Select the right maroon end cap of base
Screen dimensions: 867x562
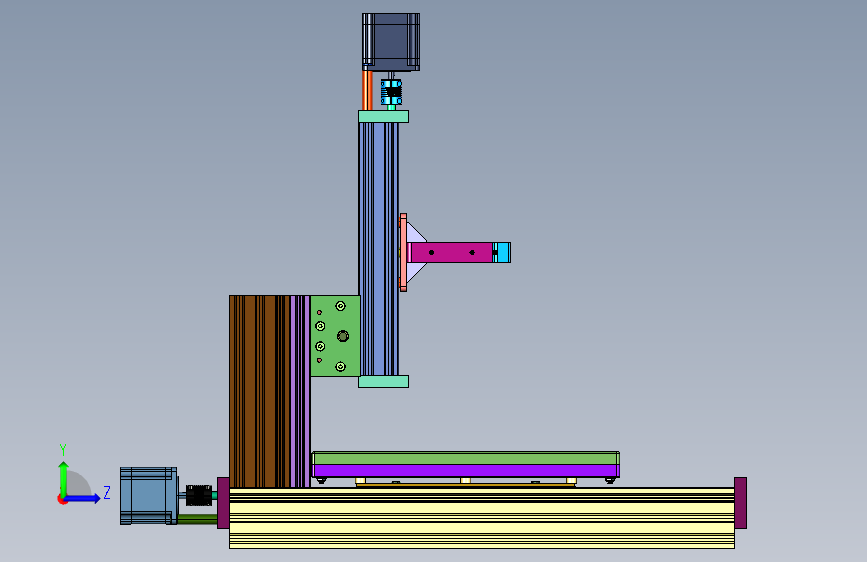[x=740, y=503]
